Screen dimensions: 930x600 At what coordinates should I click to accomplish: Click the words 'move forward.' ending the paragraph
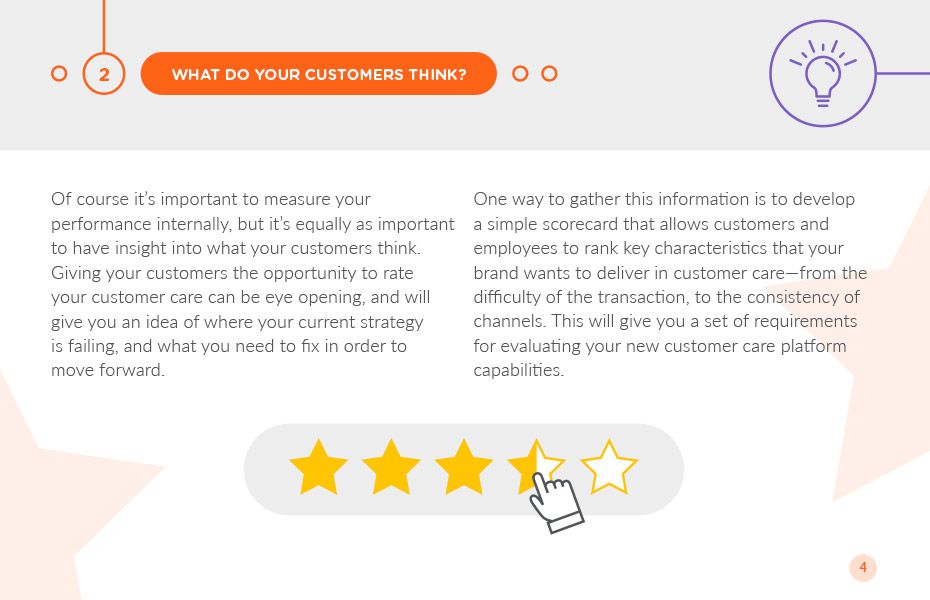(x=108, y=370)
